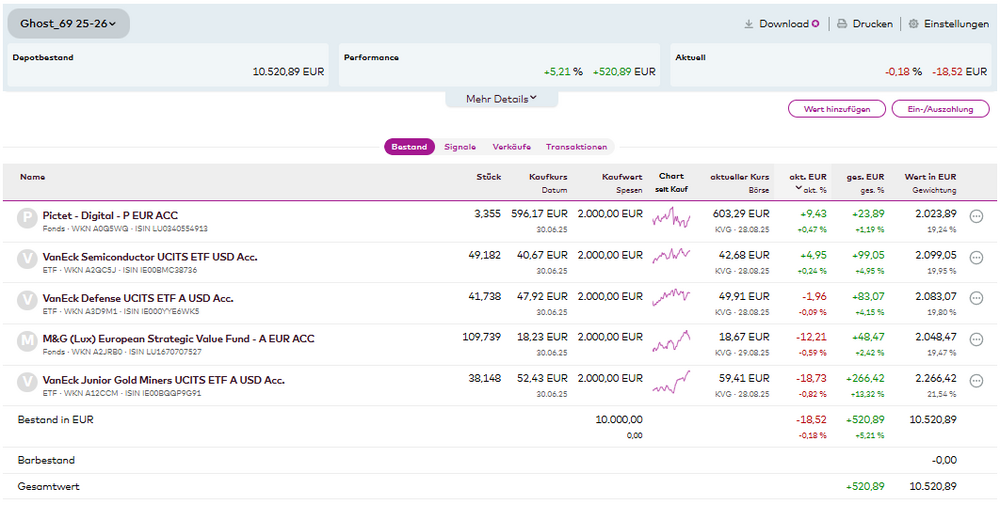The image size is (1000, 520).
Task: Click the Pictet - Digital sparkline chart
Action: tap(671, 217)
